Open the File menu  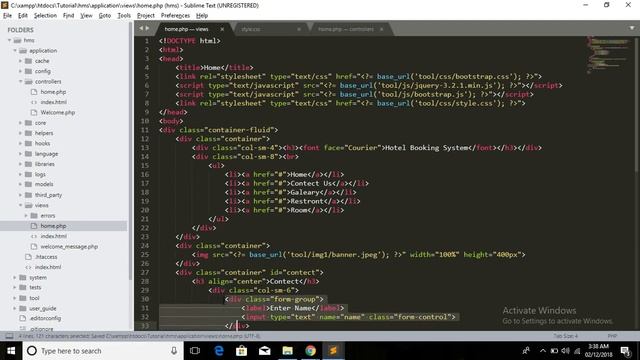7,16
